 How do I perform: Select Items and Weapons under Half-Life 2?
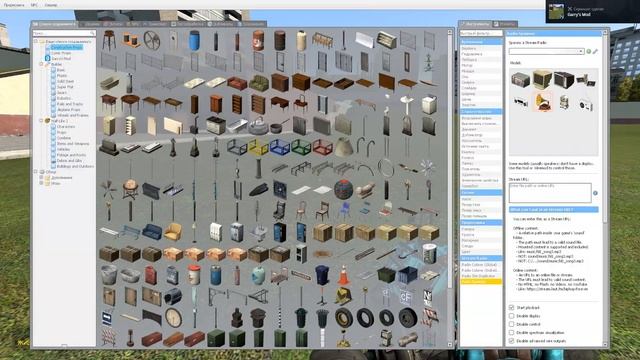[x=73, y=144]
